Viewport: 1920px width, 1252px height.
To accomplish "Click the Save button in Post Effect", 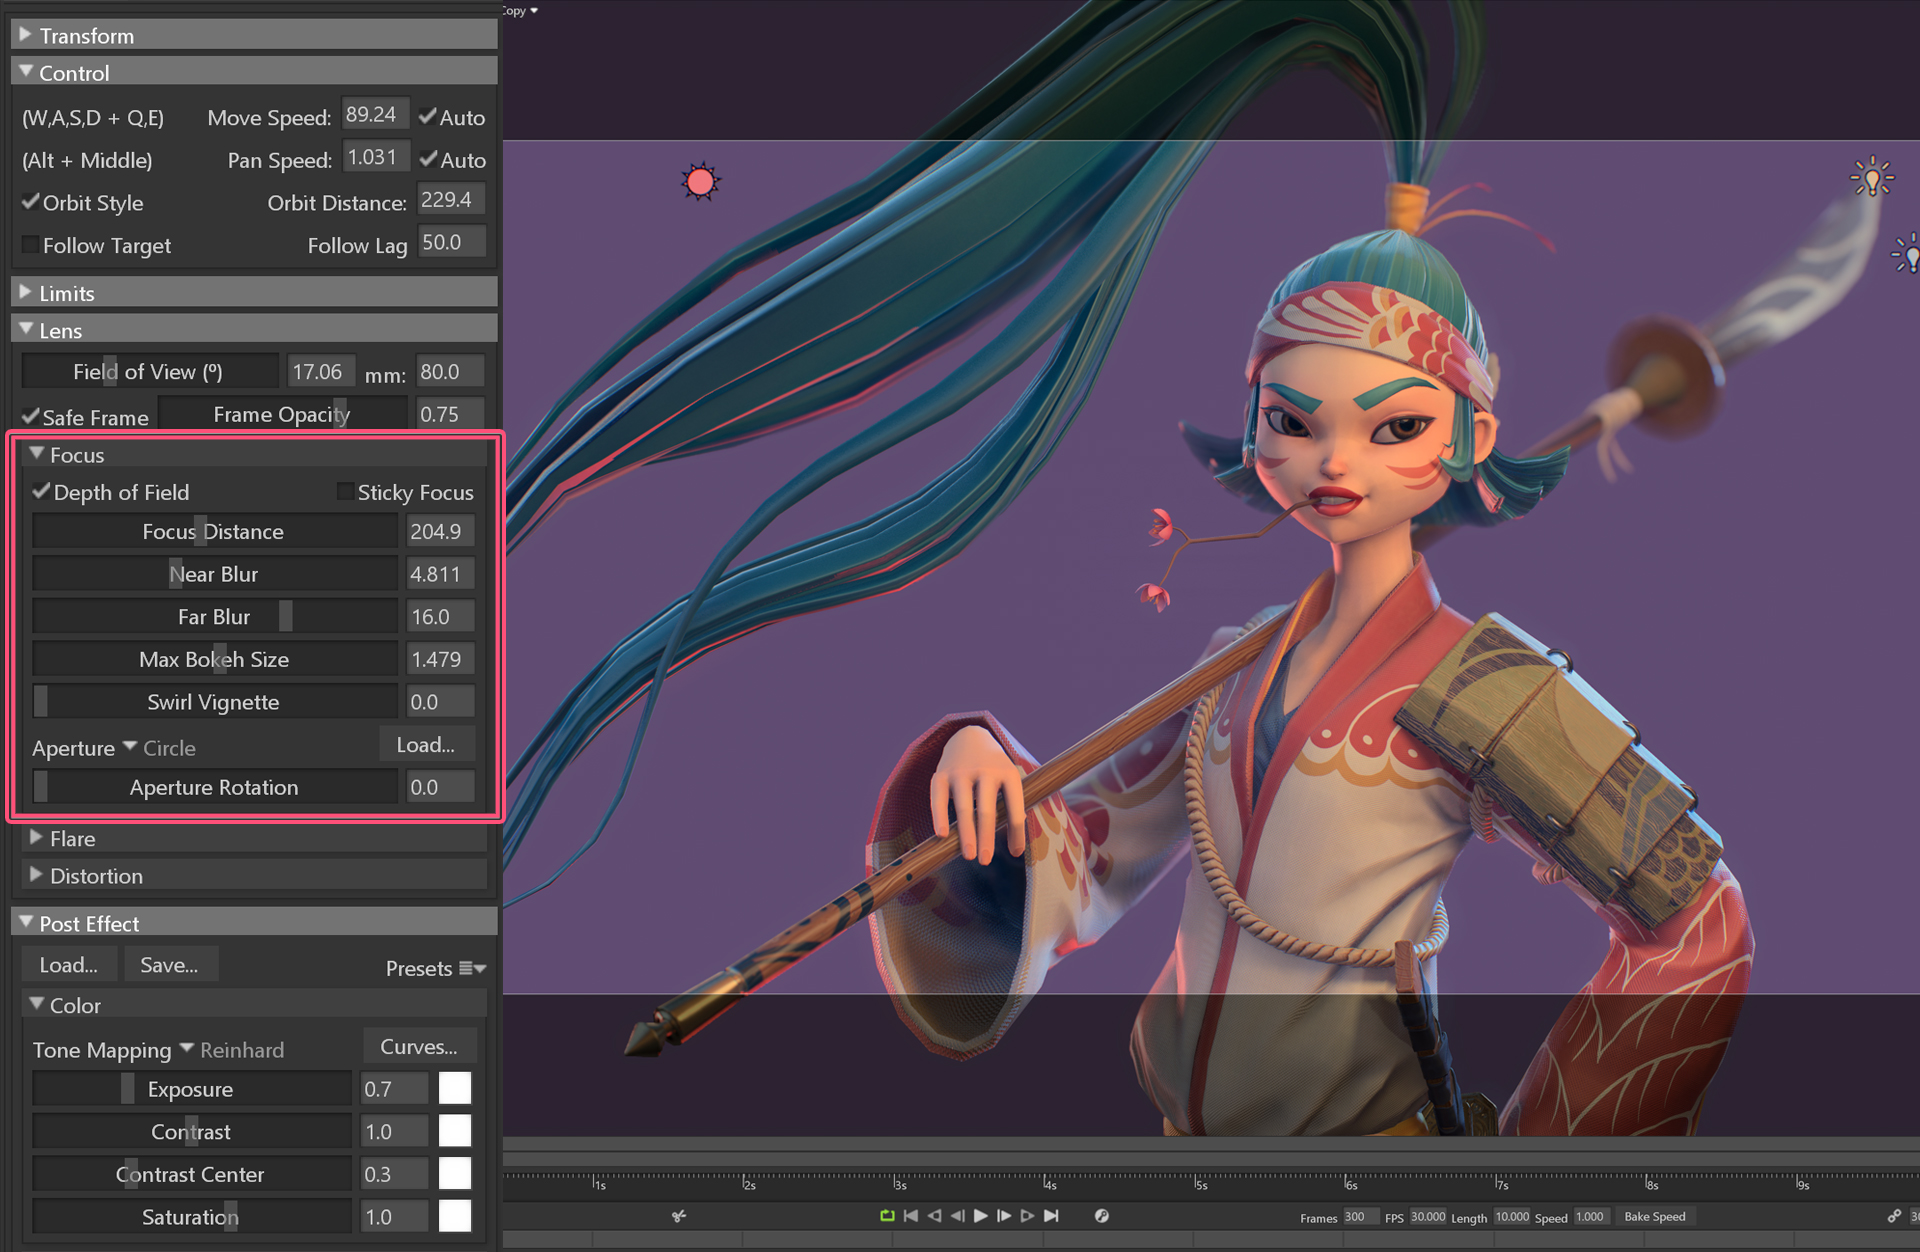I will click(x=167, y=968).
